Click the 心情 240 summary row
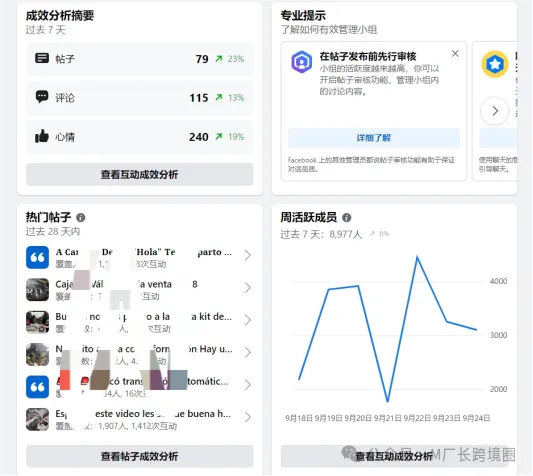Screen dimensions: 533x476 tap(140, 137)
